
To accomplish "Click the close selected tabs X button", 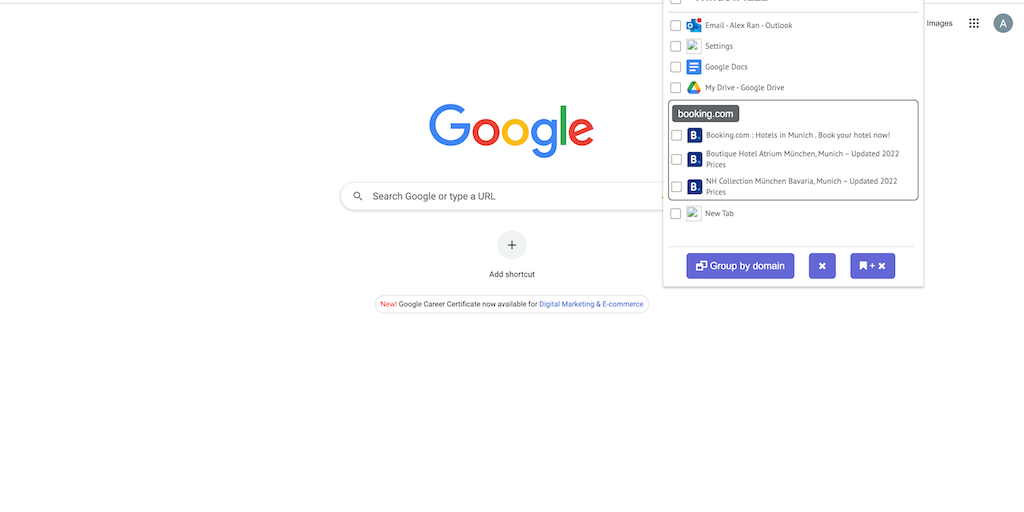I will click(822, 266).
